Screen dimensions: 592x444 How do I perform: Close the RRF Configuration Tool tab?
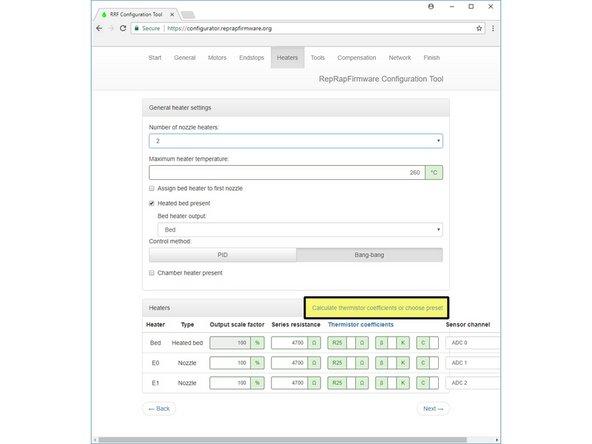coord(172,14)
